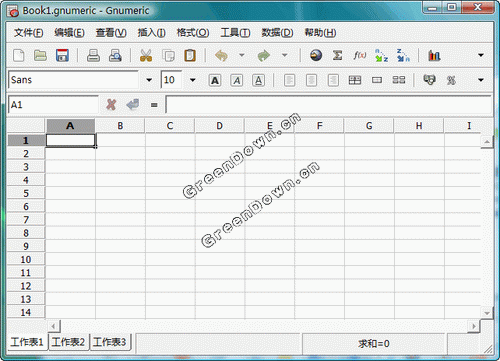Expand the Sans font name dropdown

[149, 80]
